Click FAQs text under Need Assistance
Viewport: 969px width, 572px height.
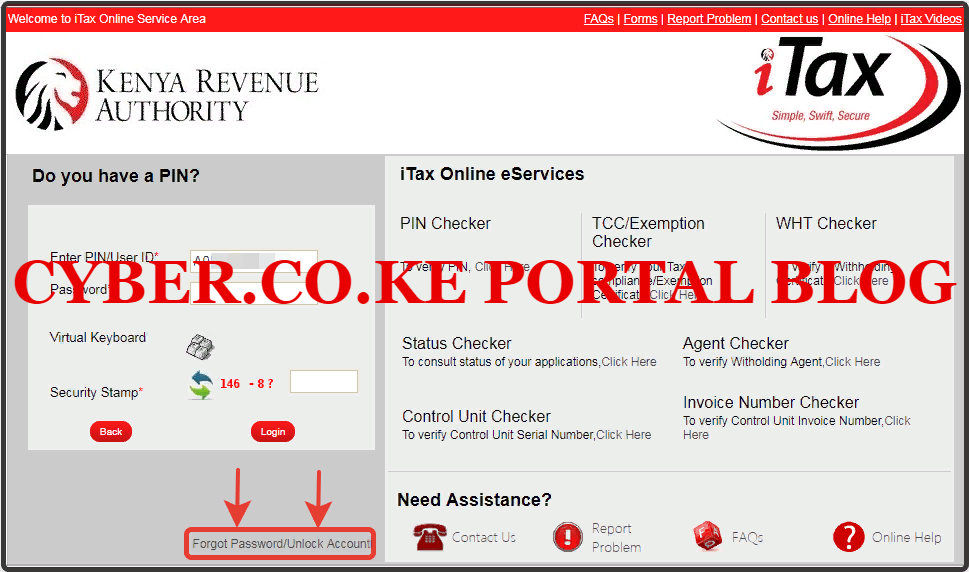point(747,537)
